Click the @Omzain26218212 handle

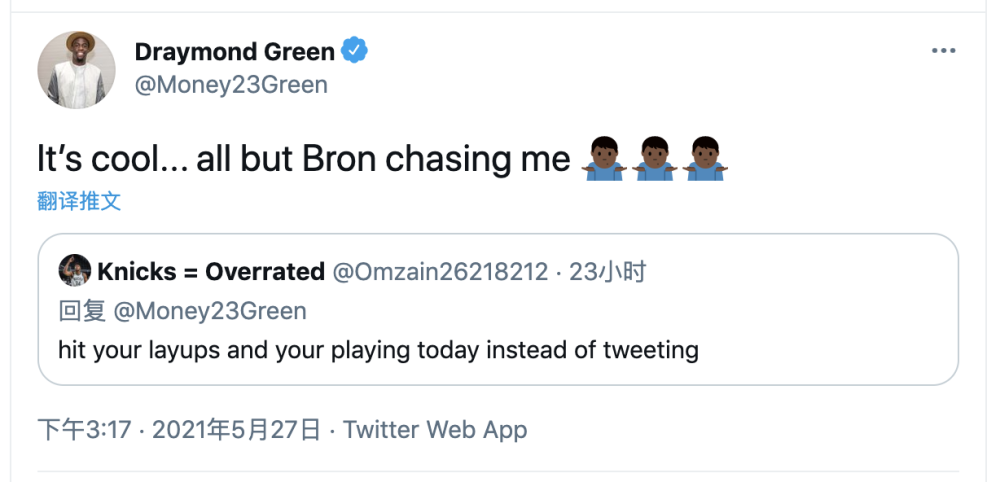pyautogui.click(x=440, y=271)
